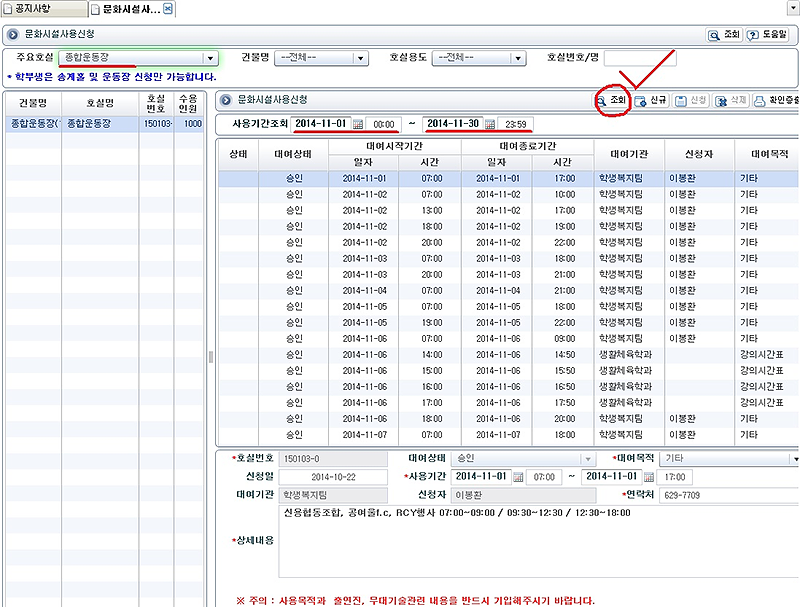Sort the room list by 건물명 header
This screenshot has height=607, width=800.
pos(33,104)
